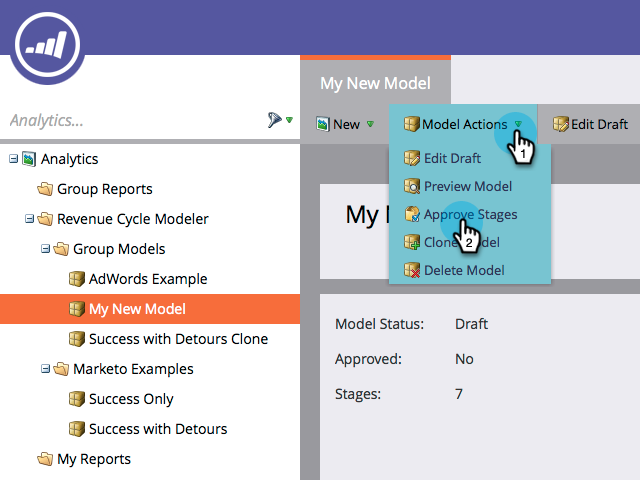This screenshot has height=480, width=640.
Task: Click the Group Reports folder icon
Action: click(x=45, y=189)
